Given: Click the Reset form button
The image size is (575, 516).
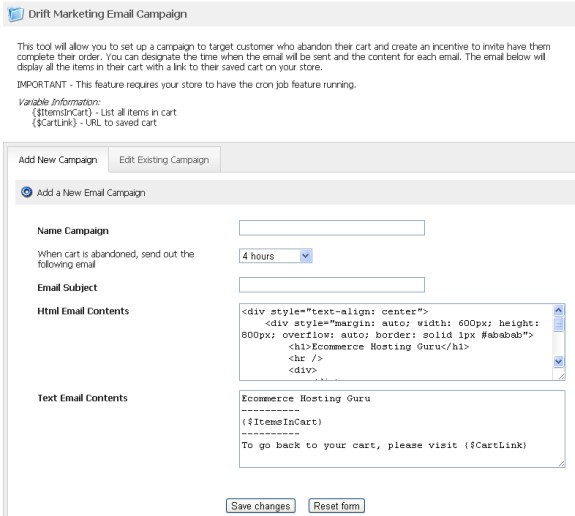Looking at the screenshot, I should [x=337, y=506].
